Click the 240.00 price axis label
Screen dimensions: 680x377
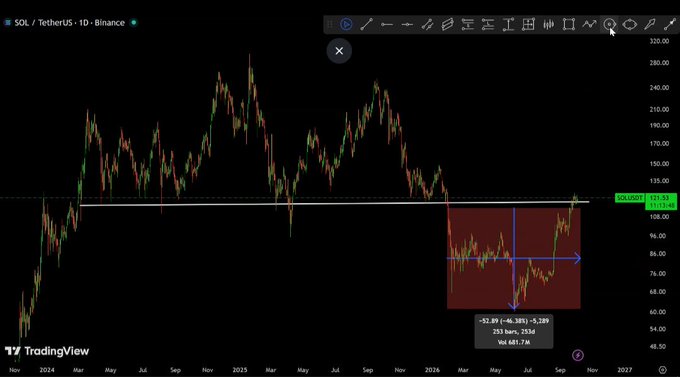coord(659,88)
